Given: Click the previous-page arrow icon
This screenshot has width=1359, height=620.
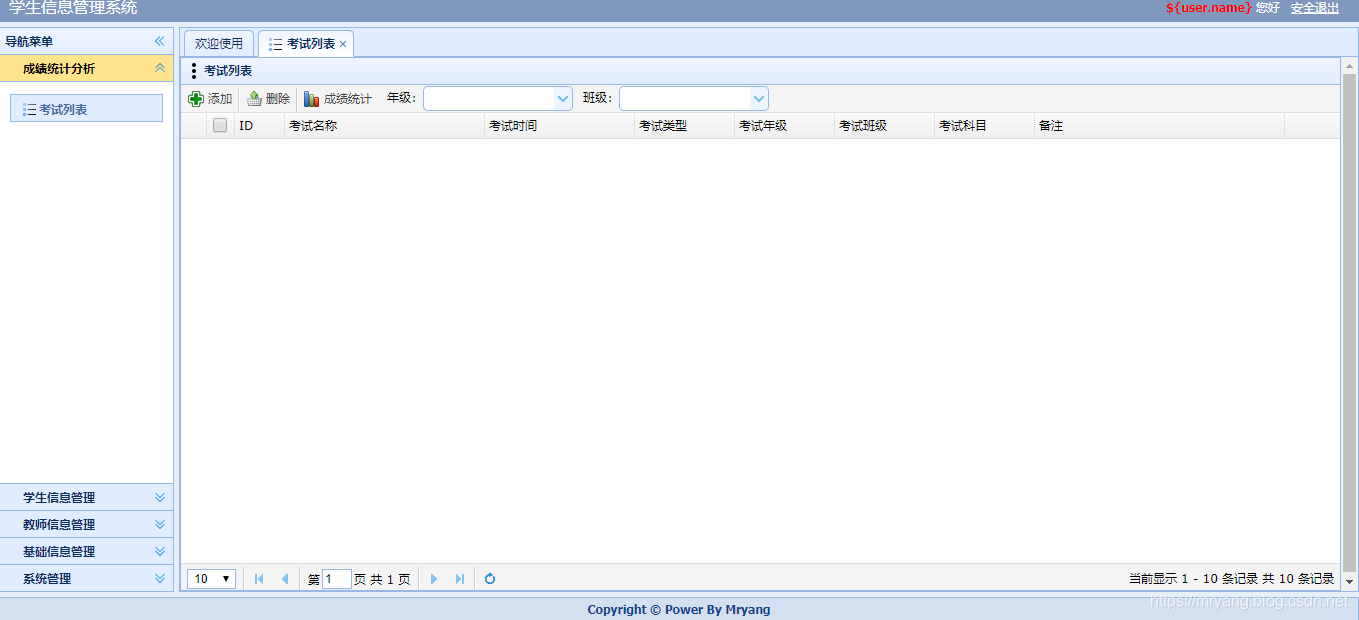Looking at the screenshot, I should coord(284,578).
